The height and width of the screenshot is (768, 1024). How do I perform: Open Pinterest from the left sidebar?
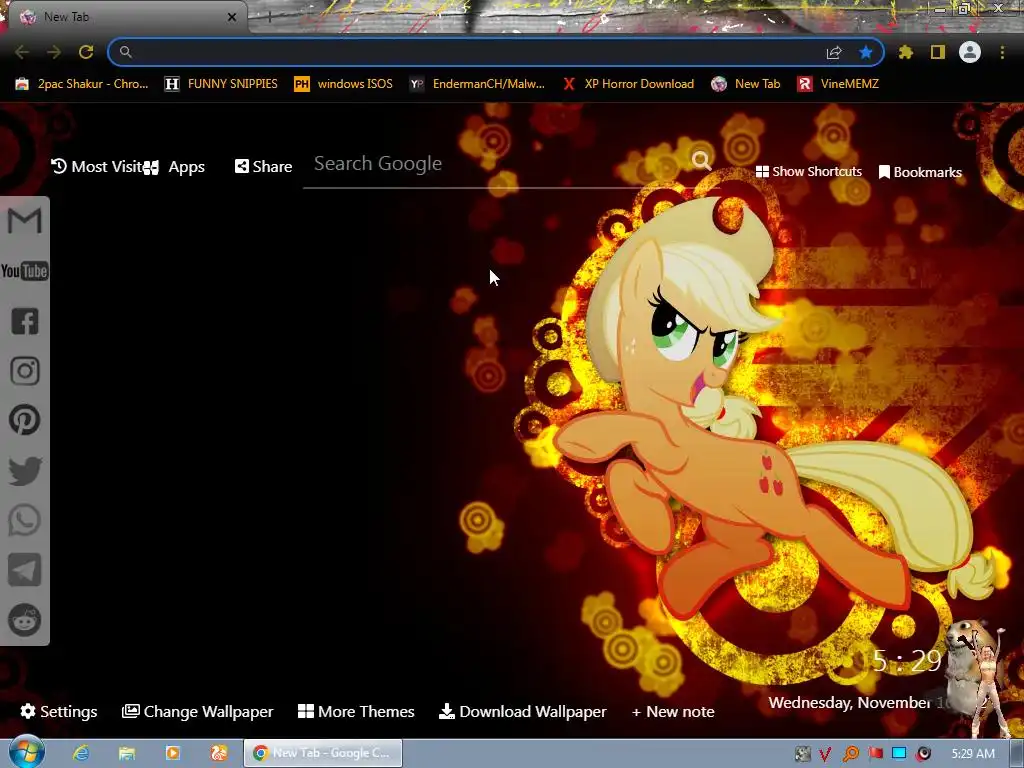click(x=25, y=420)
